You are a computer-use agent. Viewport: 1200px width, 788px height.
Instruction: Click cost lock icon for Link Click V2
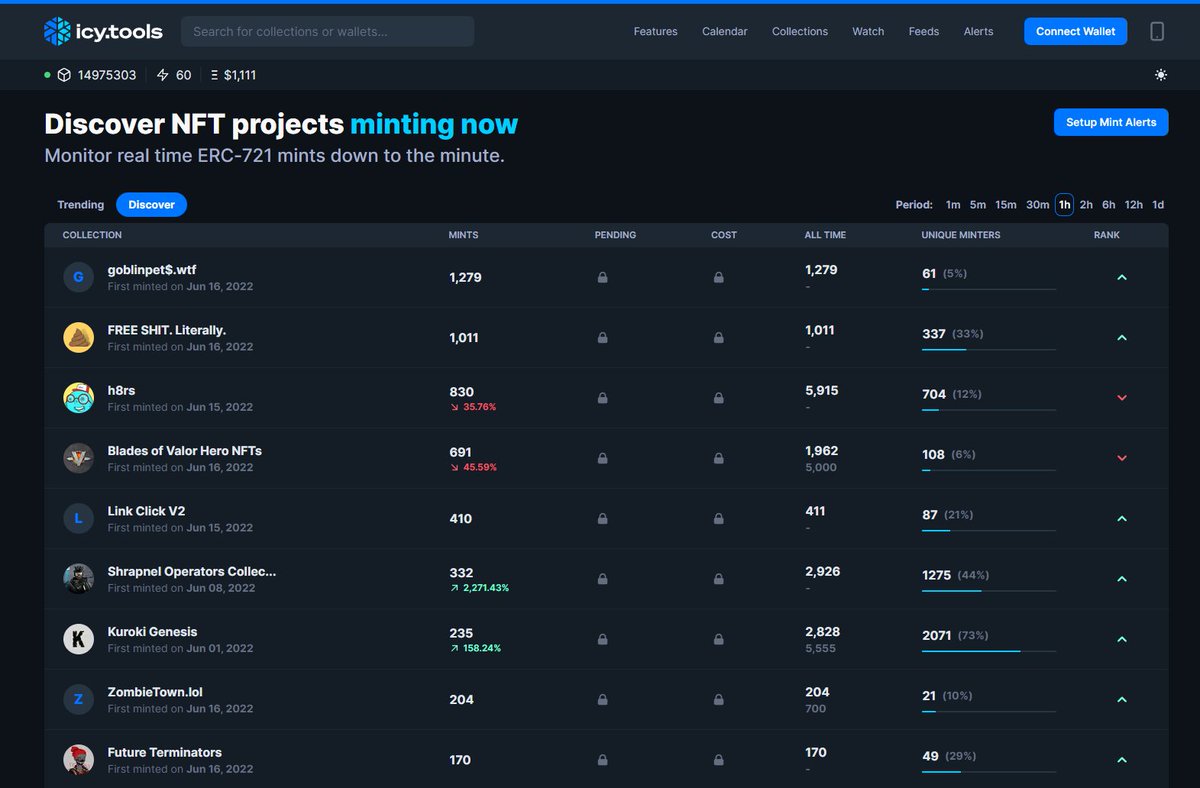click(x=719, y=519)
